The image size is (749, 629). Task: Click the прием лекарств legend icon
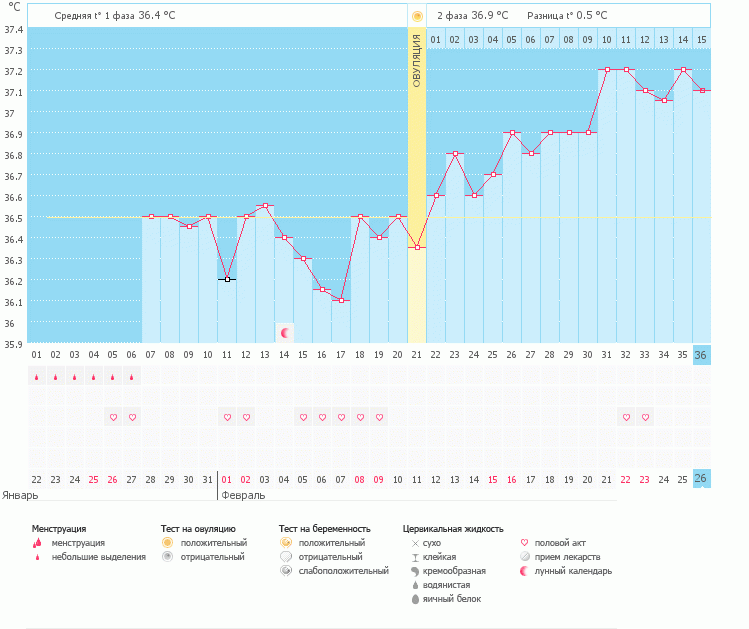pos(524,556)
